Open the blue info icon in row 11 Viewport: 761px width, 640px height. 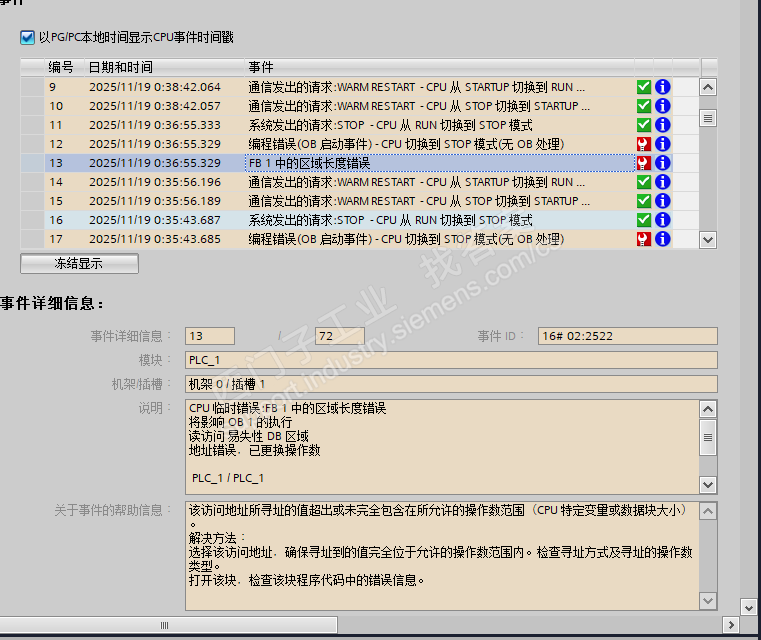662,125
